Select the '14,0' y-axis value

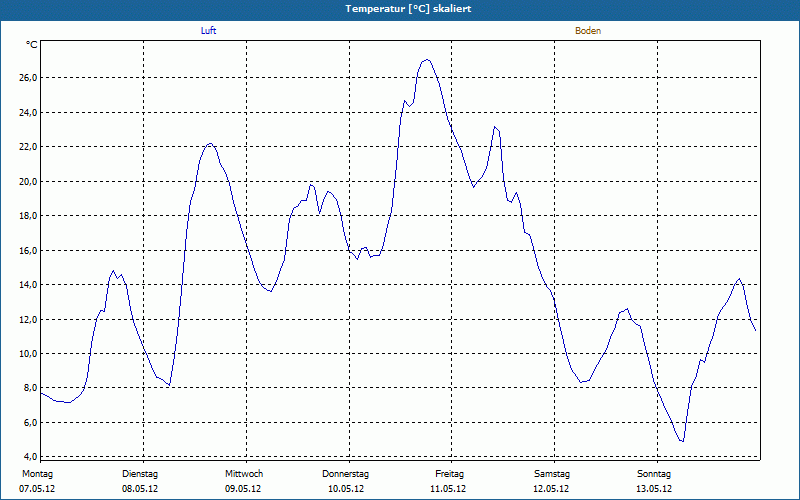coord(29,285)
